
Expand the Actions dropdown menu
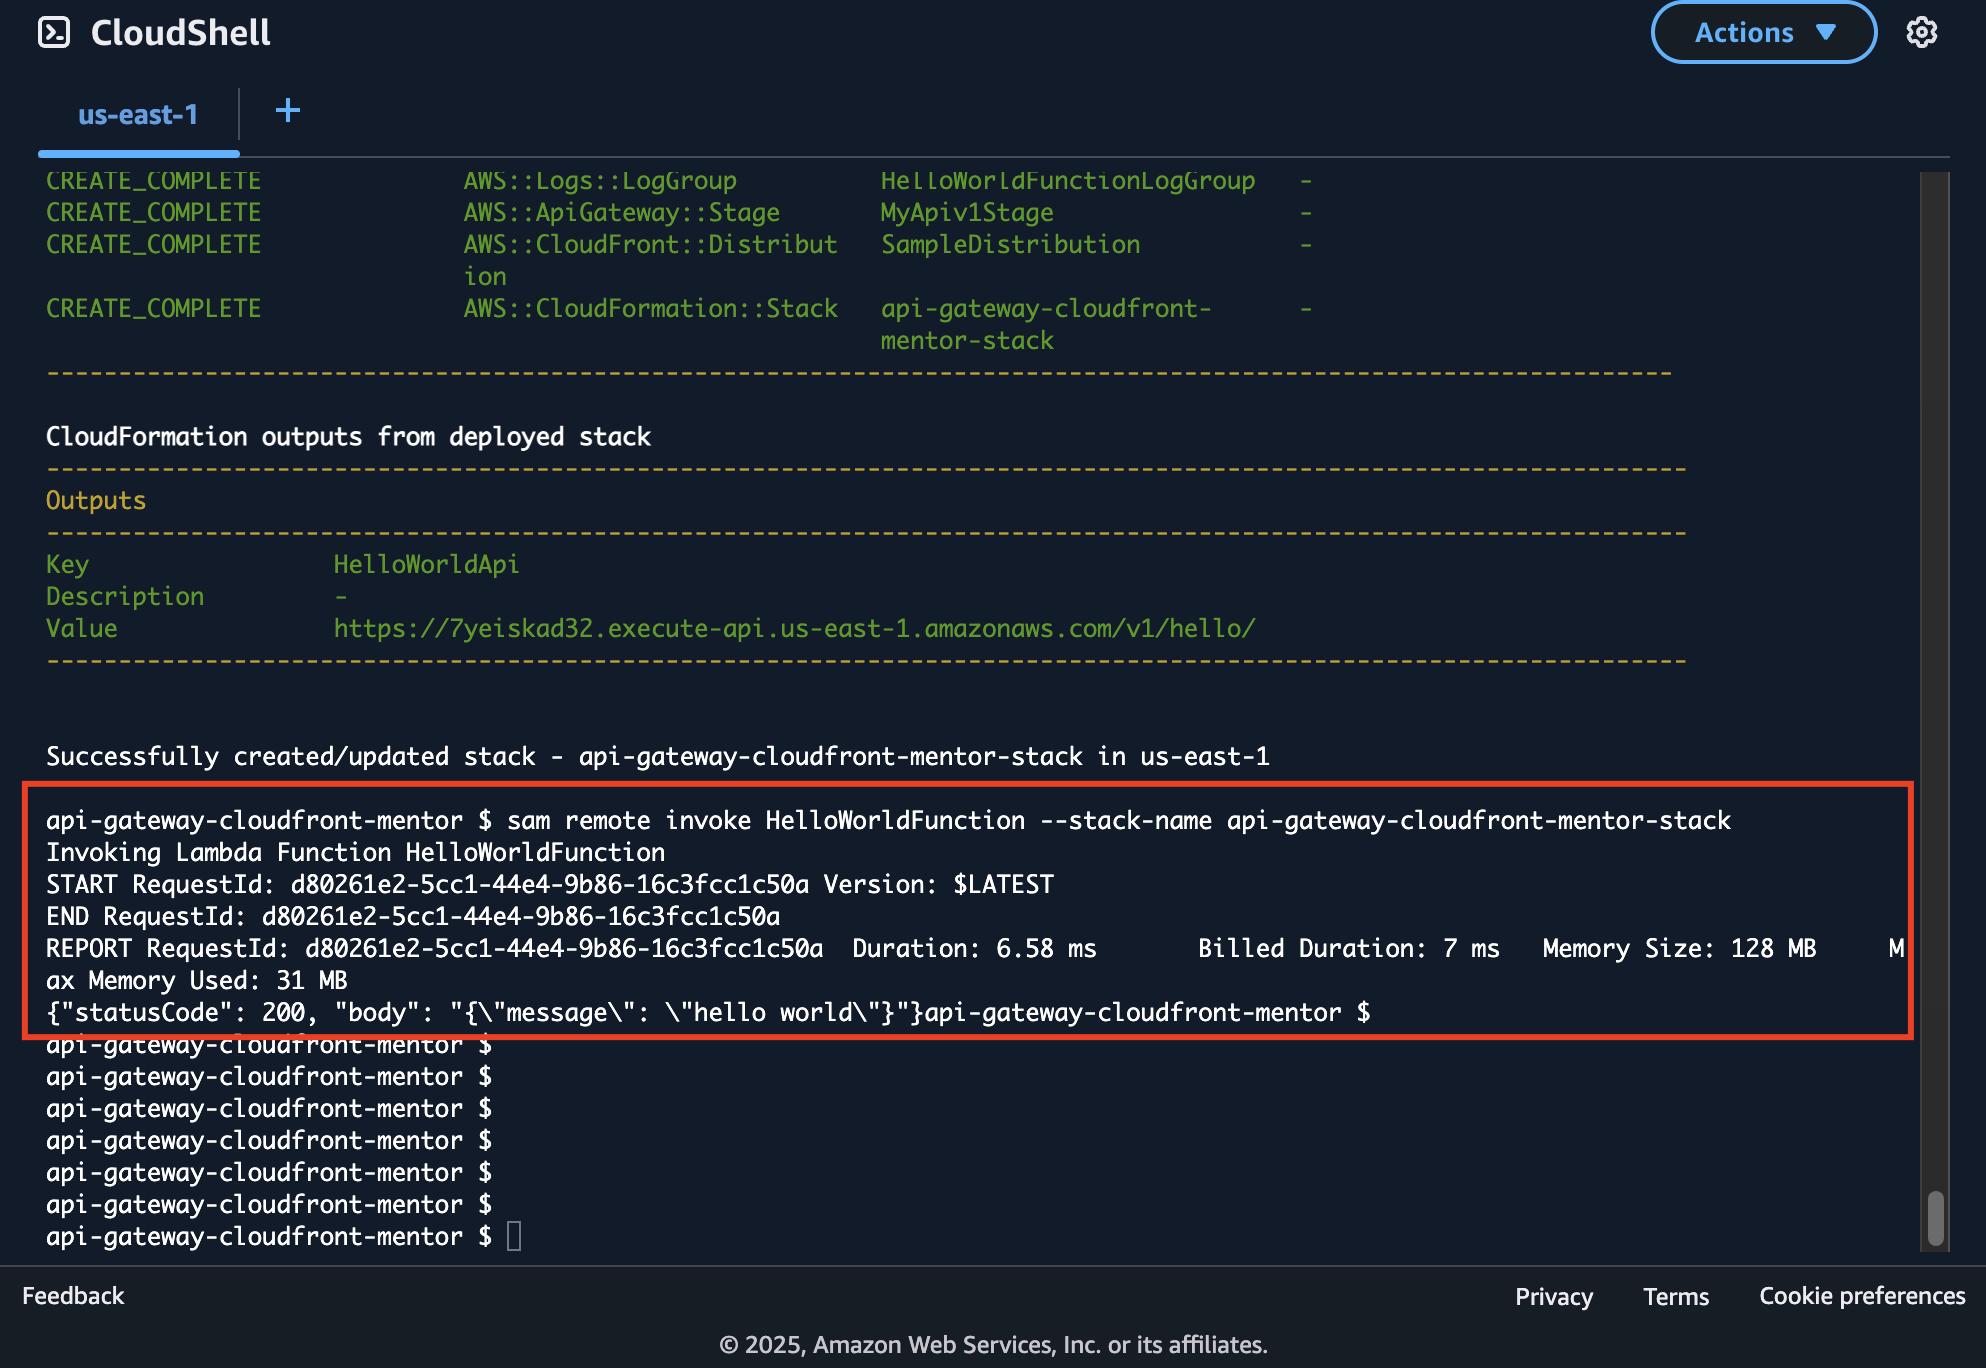click(x=1762, y=33)
